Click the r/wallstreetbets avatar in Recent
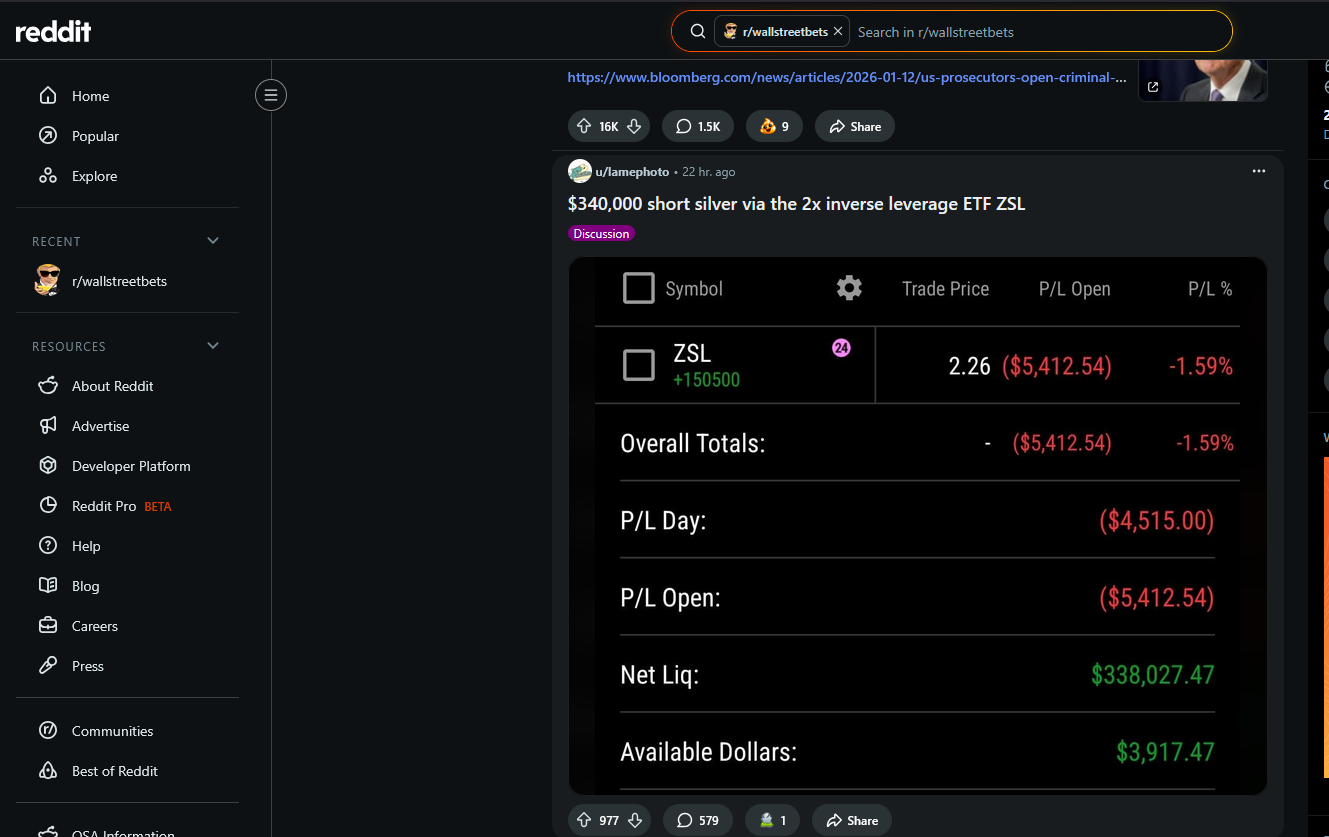 pos(47,281)
